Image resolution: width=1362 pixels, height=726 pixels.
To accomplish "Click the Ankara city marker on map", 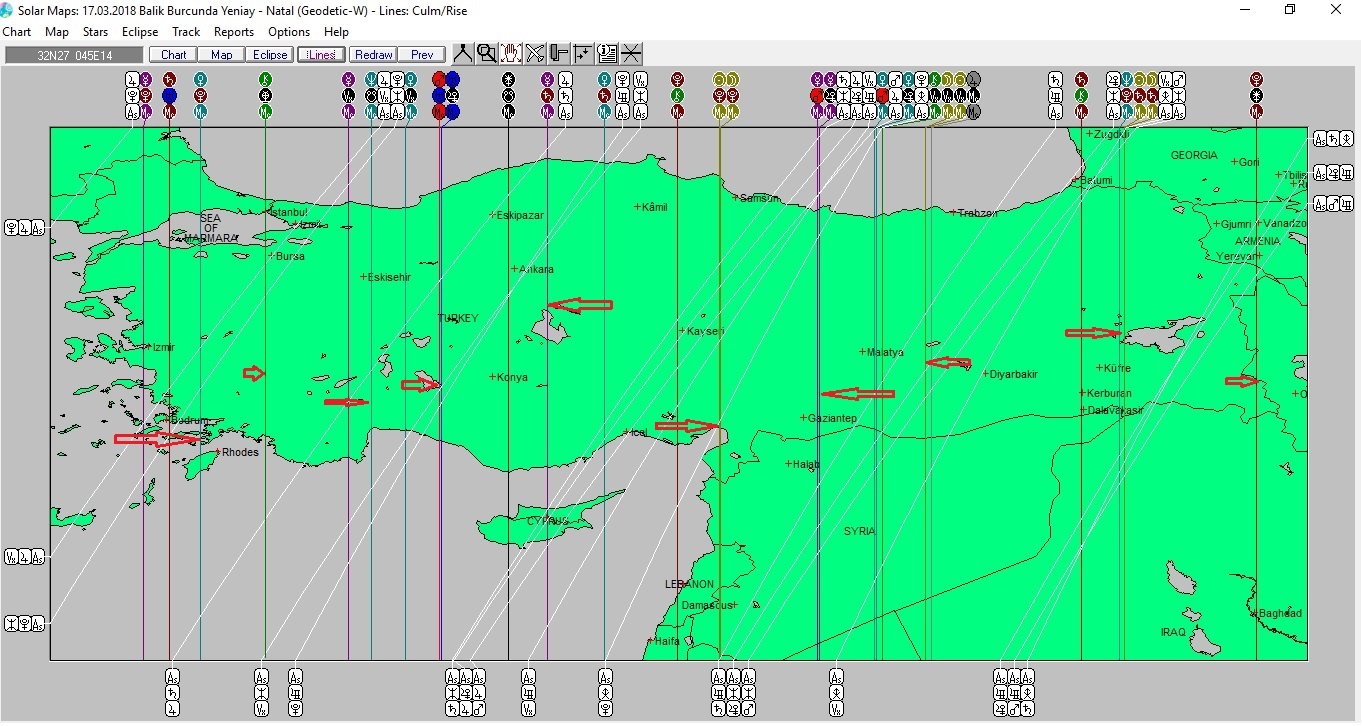I will pyautogui.click(x=515, y=269).
